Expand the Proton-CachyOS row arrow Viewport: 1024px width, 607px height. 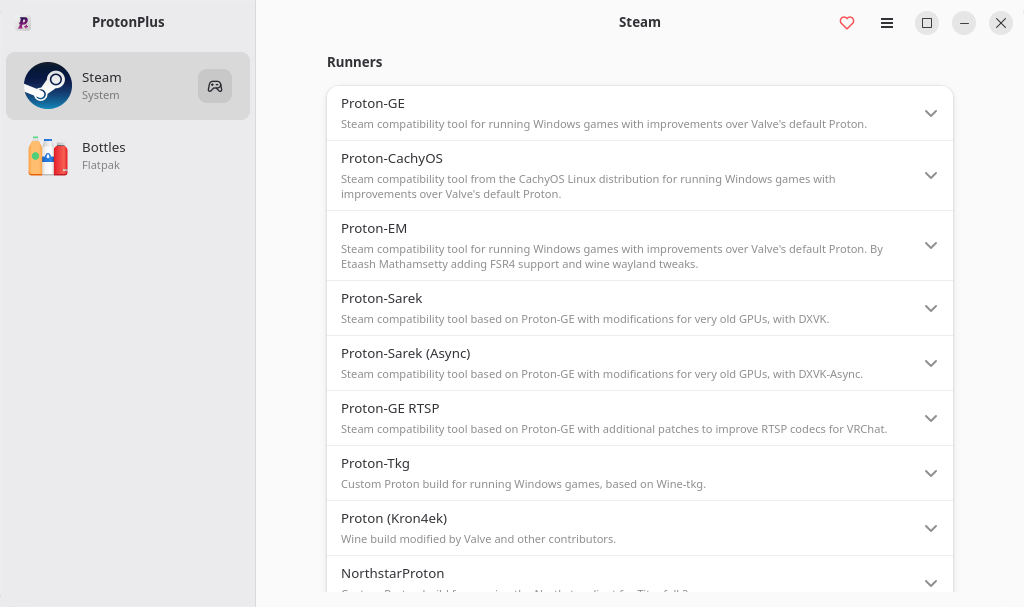coord(931,175)
